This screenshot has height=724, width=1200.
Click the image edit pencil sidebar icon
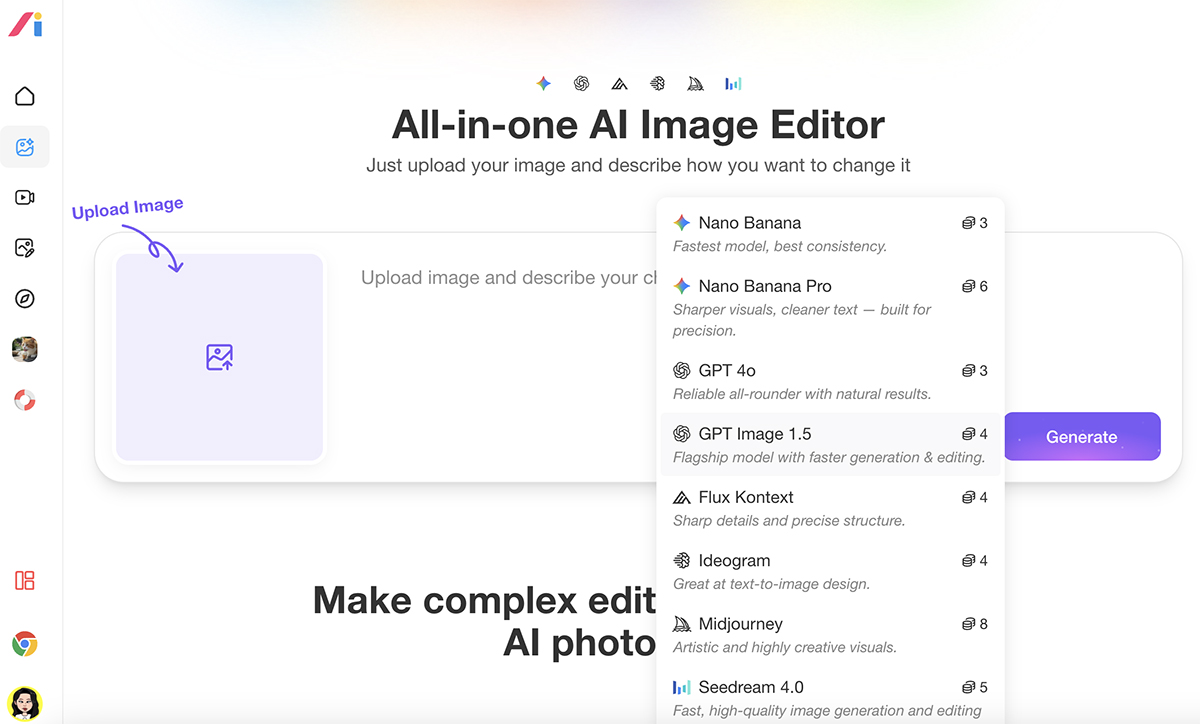[x=25, y=248]
